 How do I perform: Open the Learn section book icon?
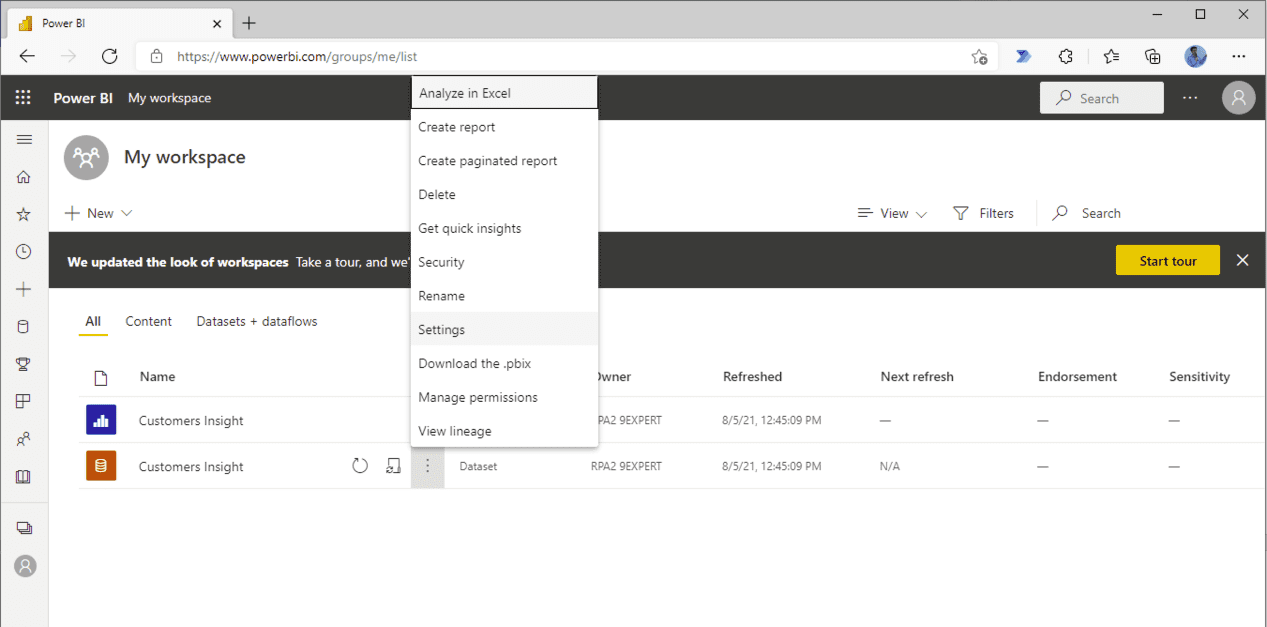click(25, 476)
